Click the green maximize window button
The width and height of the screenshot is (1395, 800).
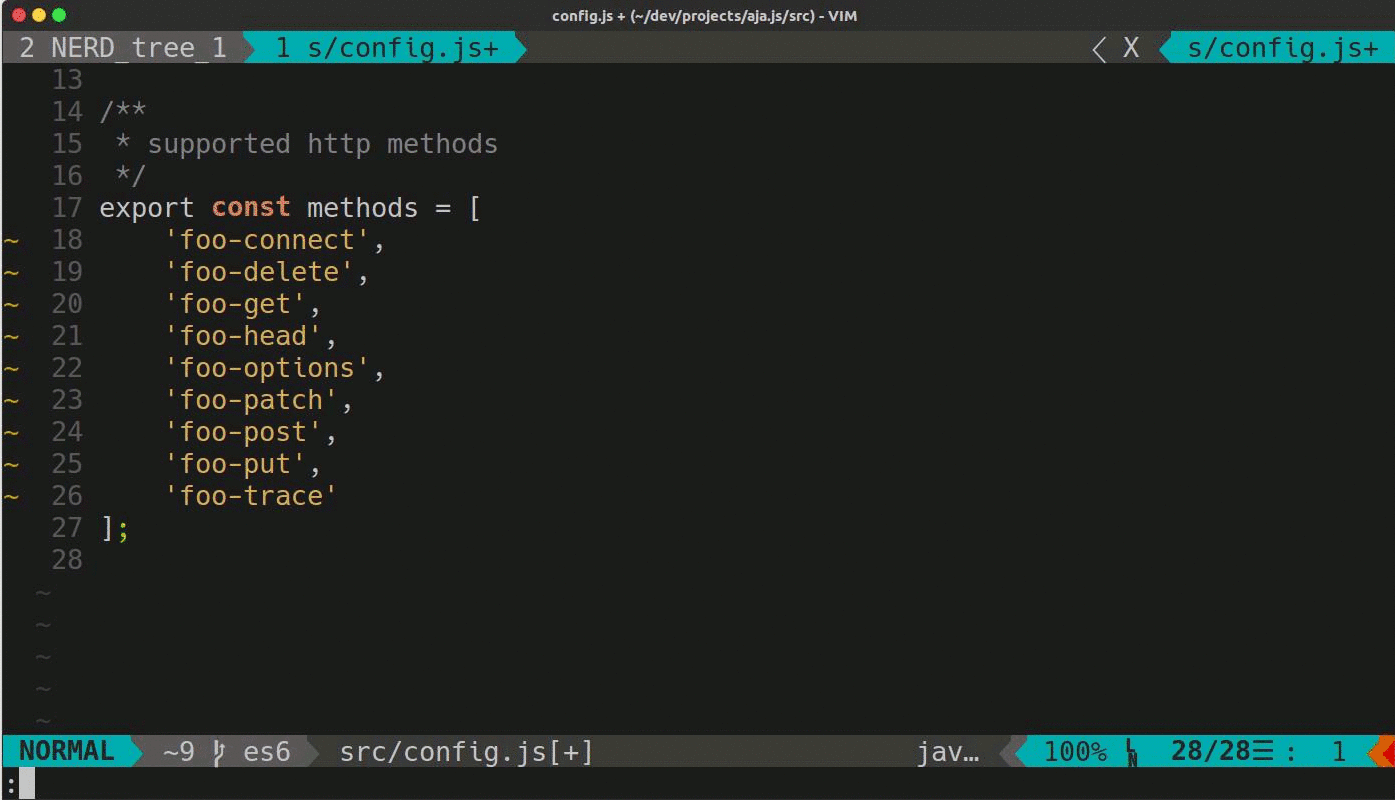(59, 16)
